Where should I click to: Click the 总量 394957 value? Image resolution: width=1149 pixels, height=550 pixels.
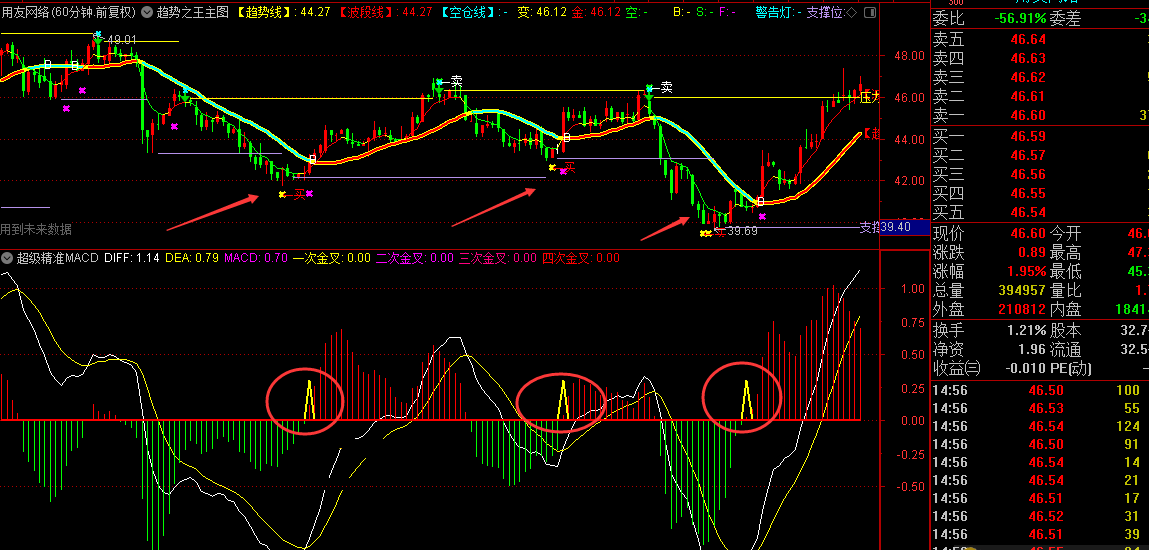pyautogui.click(x=1022, y=291)
